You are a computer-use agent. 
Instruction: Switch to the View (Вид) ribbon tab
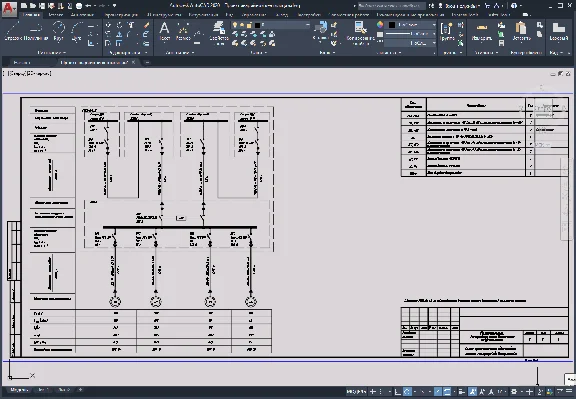pyautogui.click(x=229, y=15)
